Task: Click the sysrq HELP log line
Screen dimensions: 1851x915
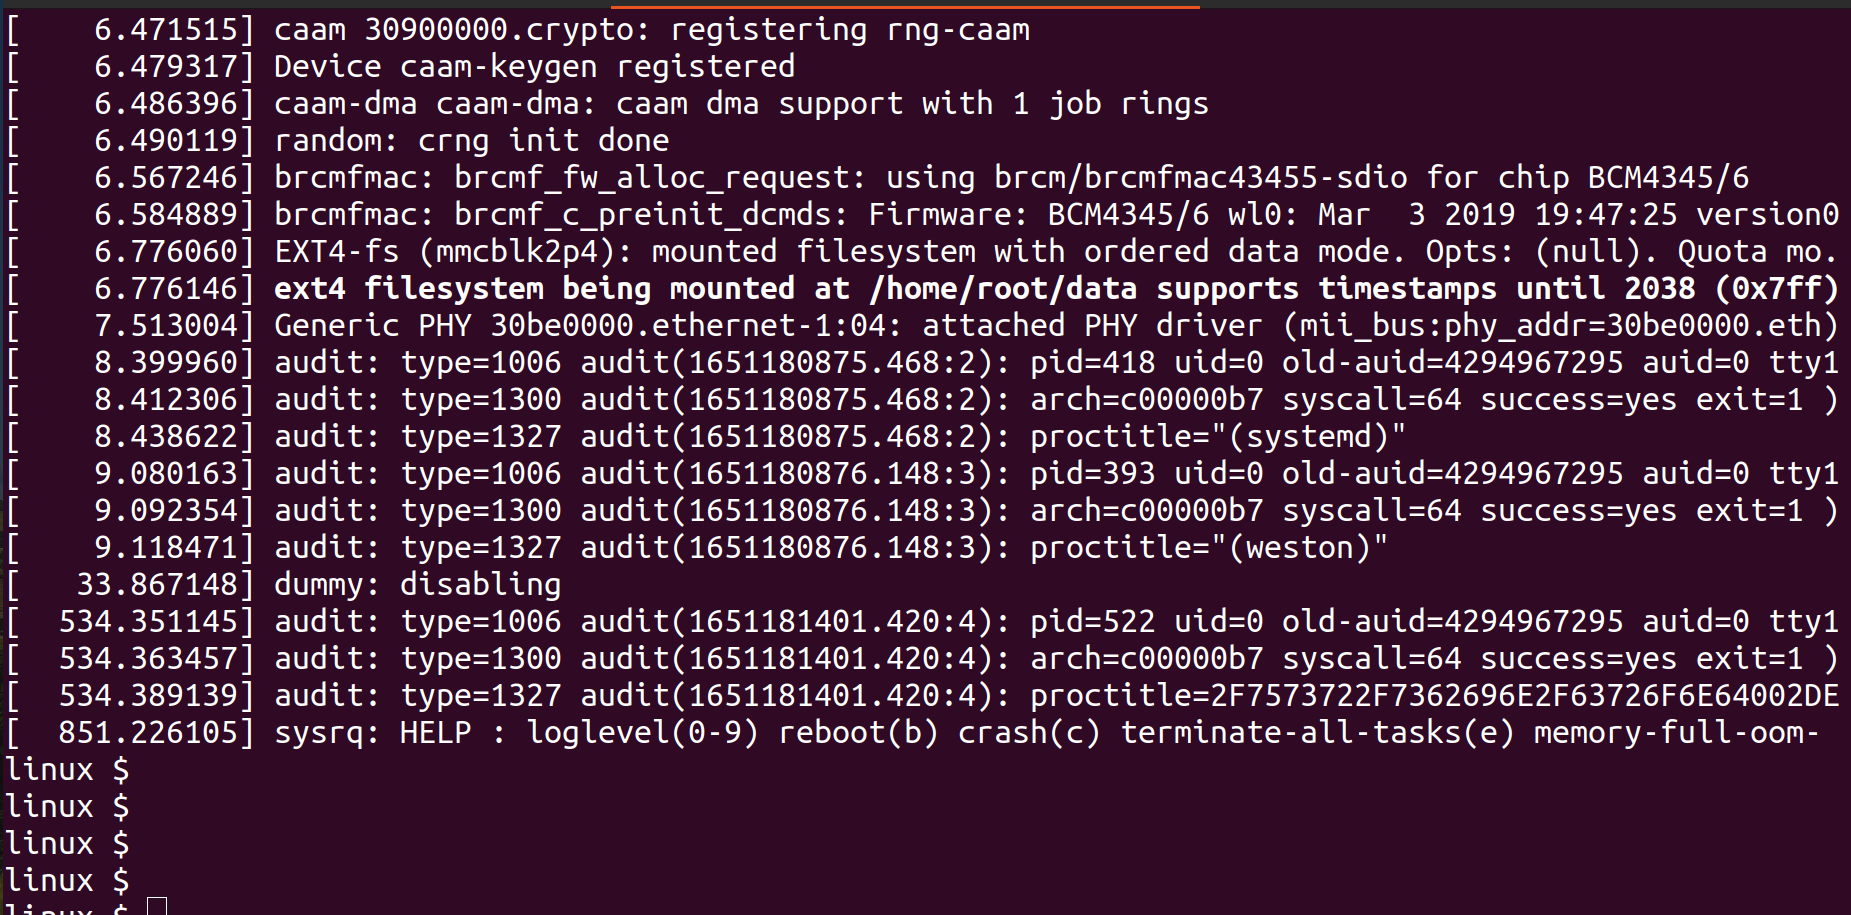Action: point(1045,733)
